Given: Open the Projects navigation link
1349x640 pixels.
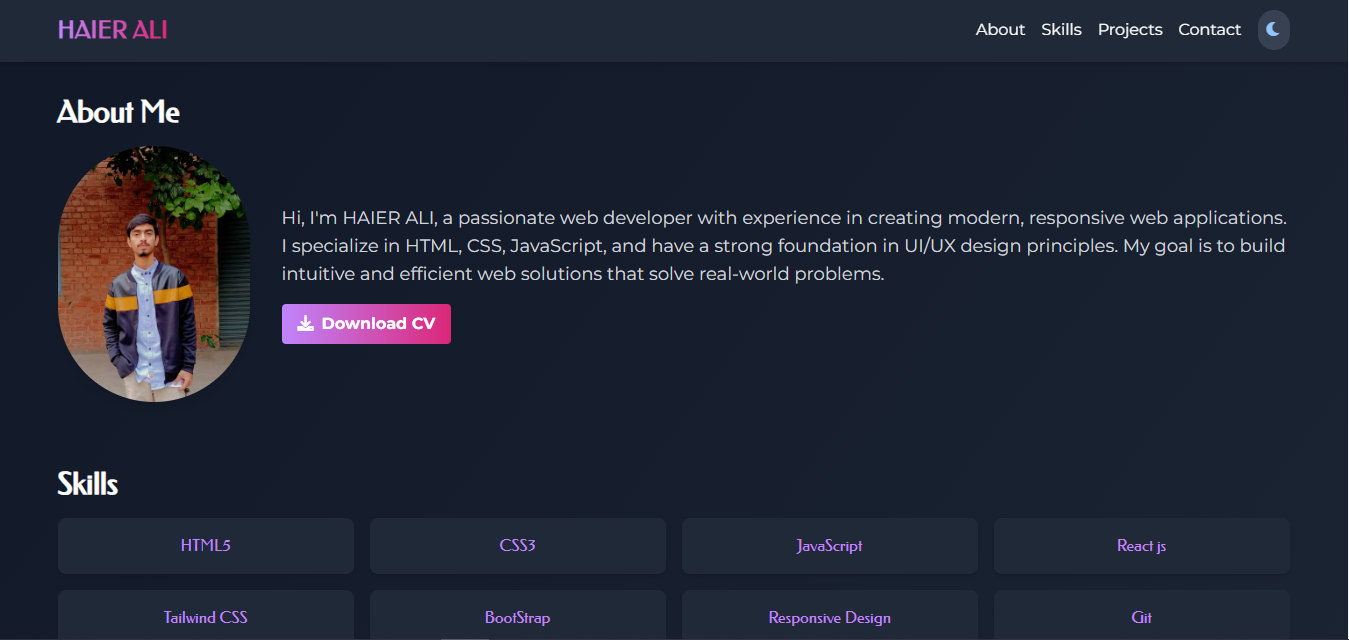Looking at the screenshot, I should coord(1129,29).
